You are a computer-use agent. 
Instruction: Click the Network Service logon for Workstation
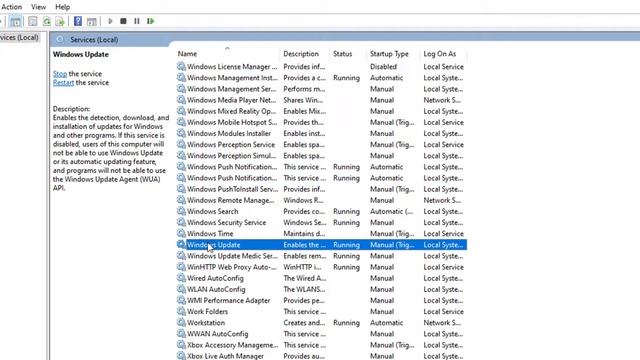442,322
